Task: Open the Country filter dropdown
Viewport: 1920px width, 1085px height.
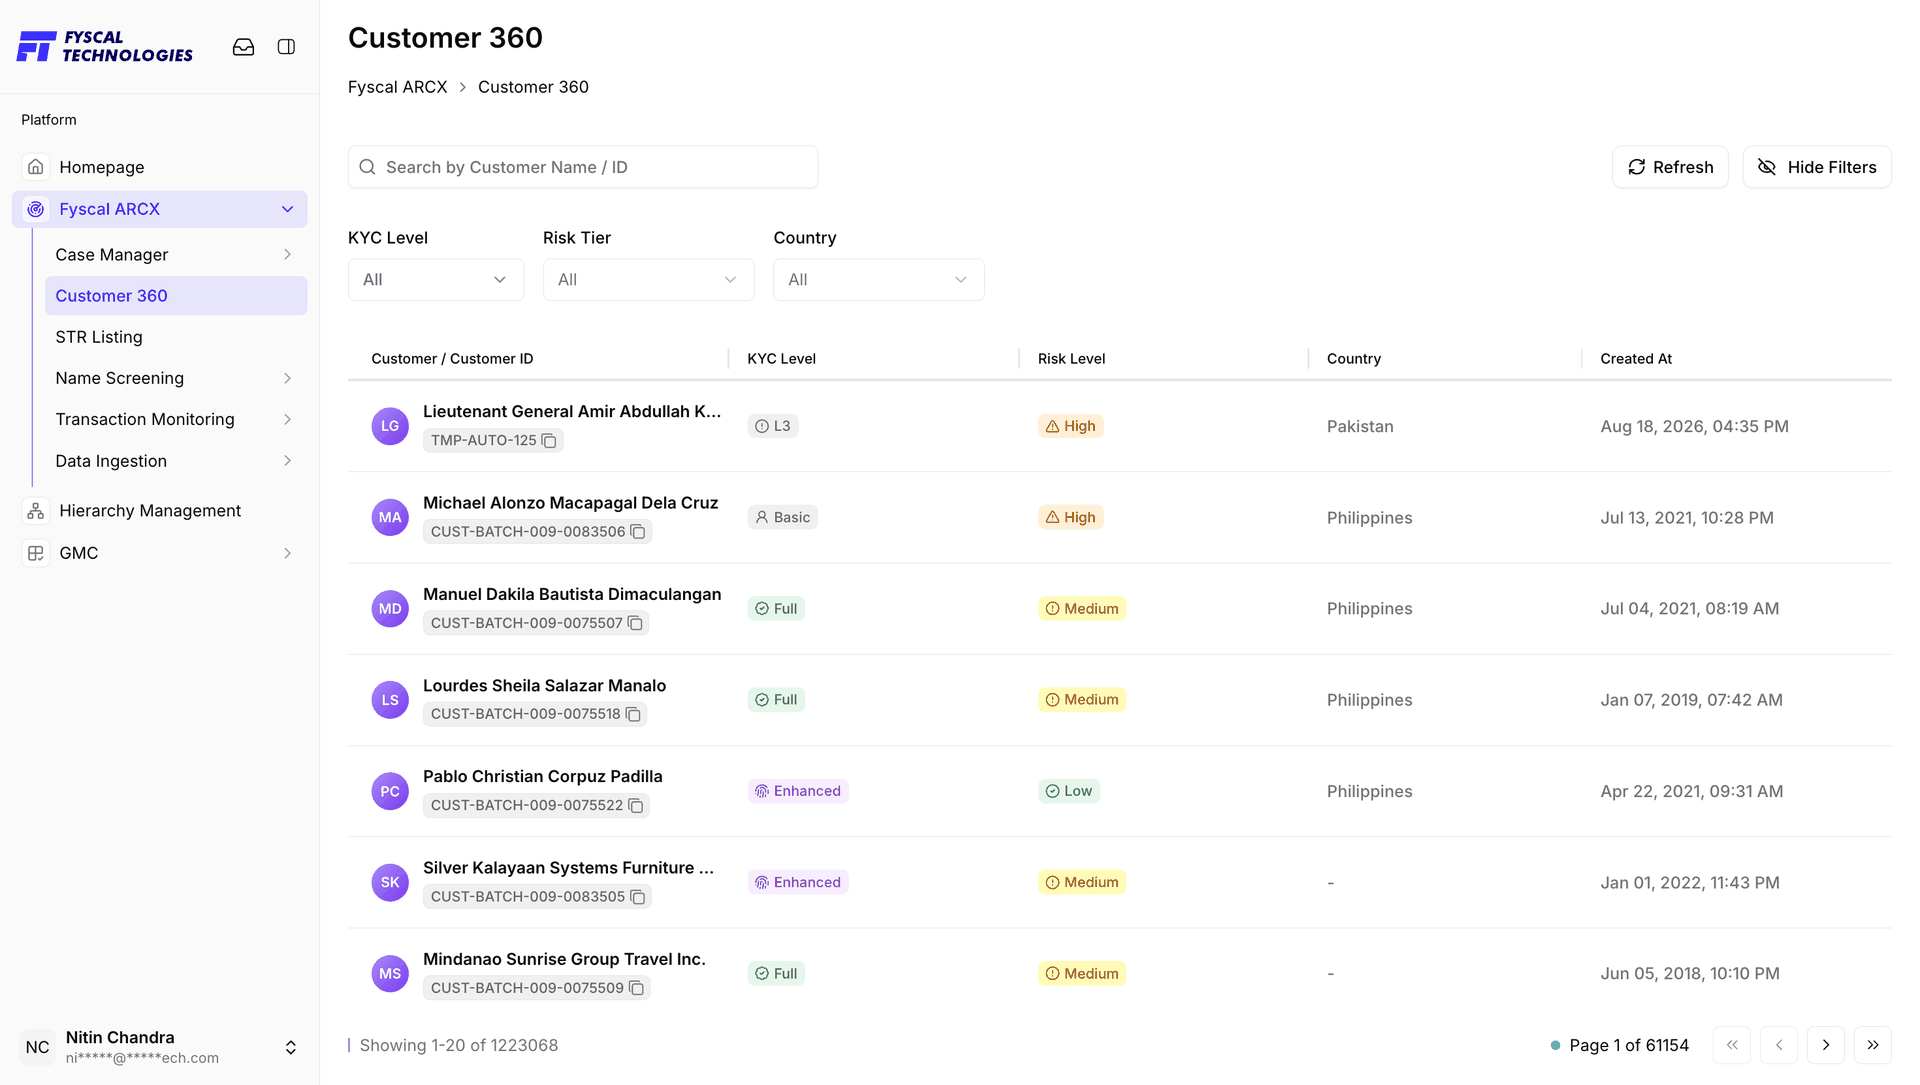Action: click(x=879, y=280)
